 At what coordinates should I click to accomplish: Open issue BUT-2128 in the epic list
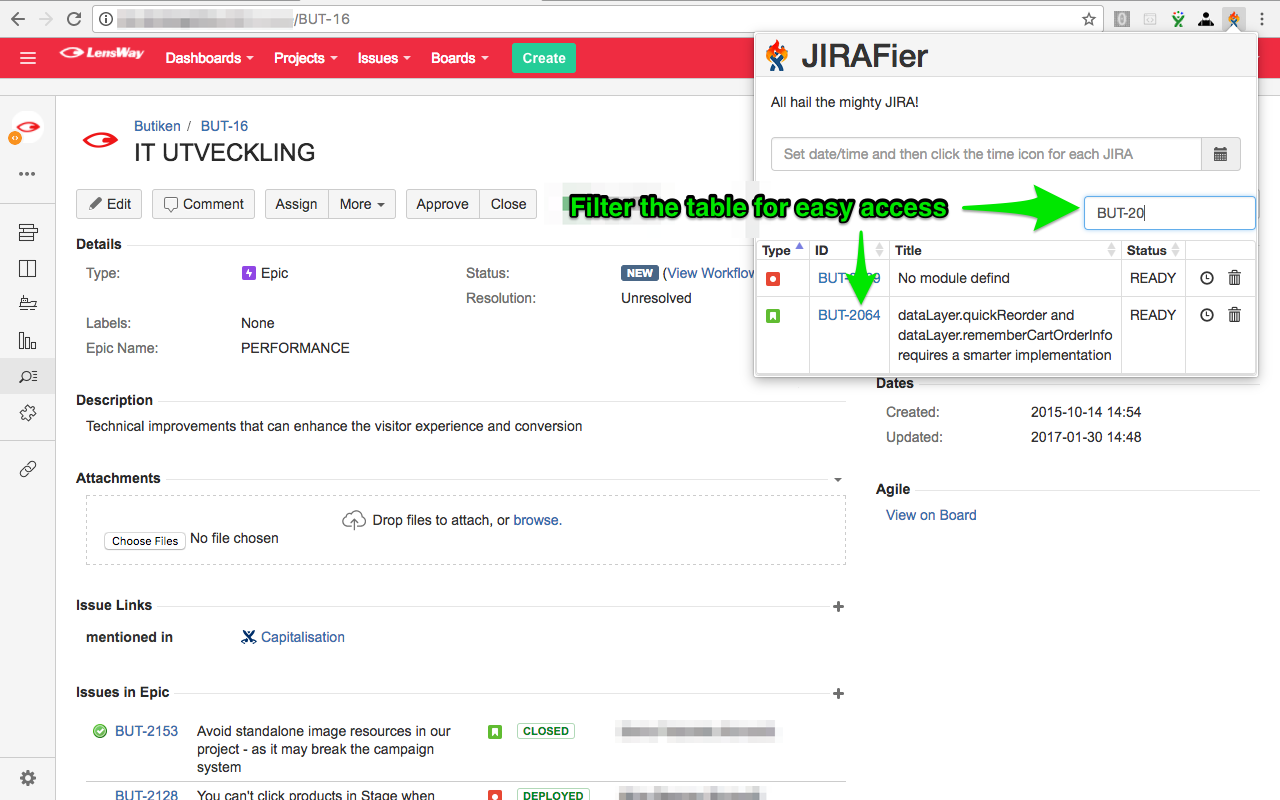click(x=146, y=795)
